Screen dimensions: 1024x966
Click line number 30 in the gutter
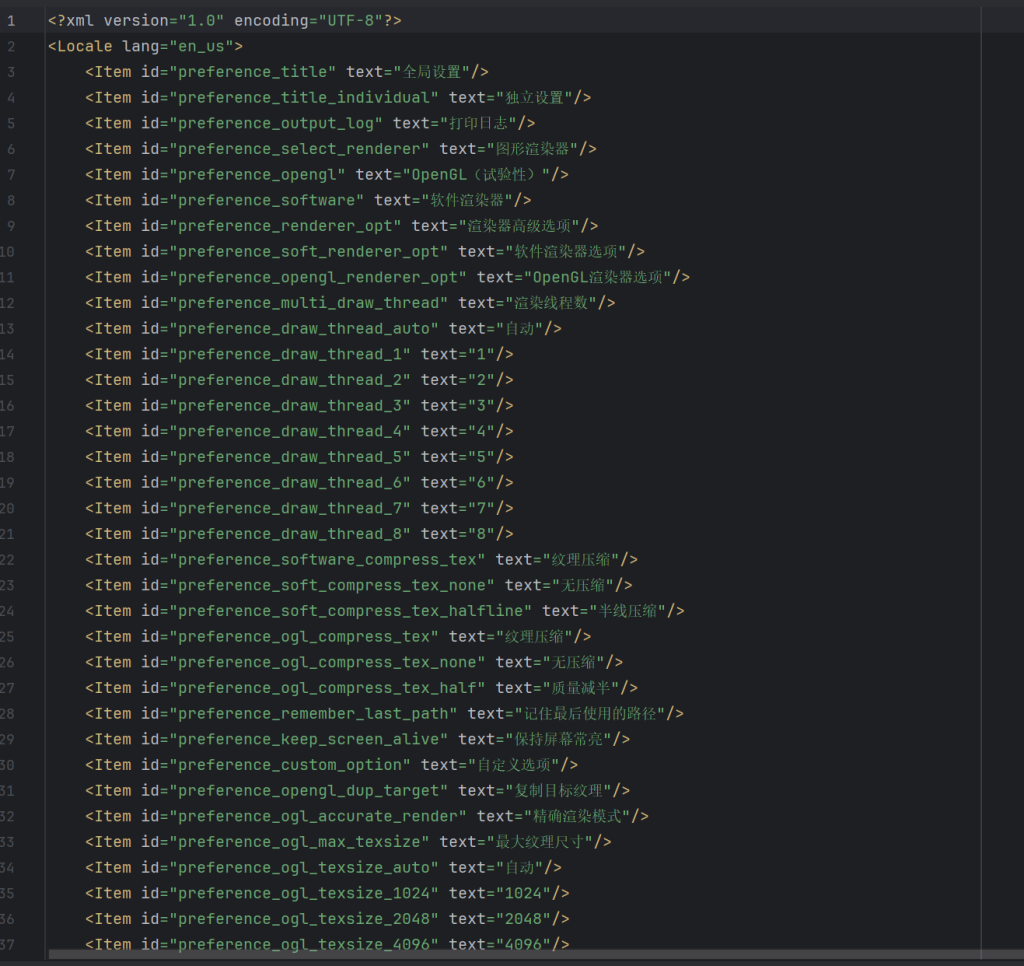[x=11, y=765]
